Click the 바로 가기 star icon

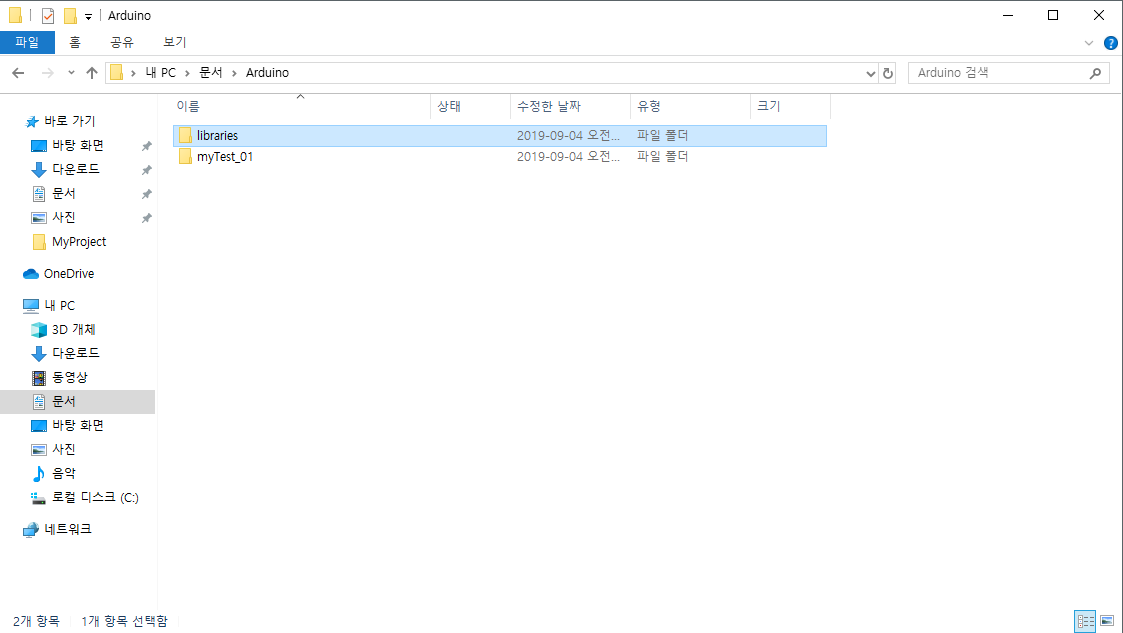click(32, 122)
